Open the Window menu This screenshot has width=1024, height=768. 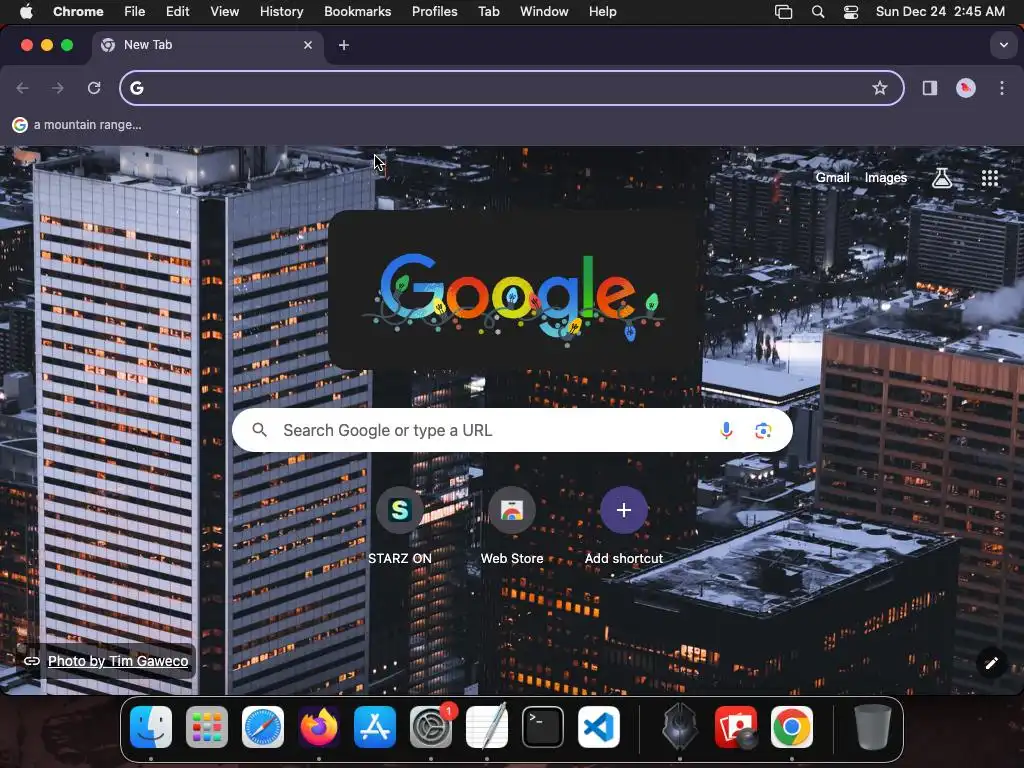[544, 12]
